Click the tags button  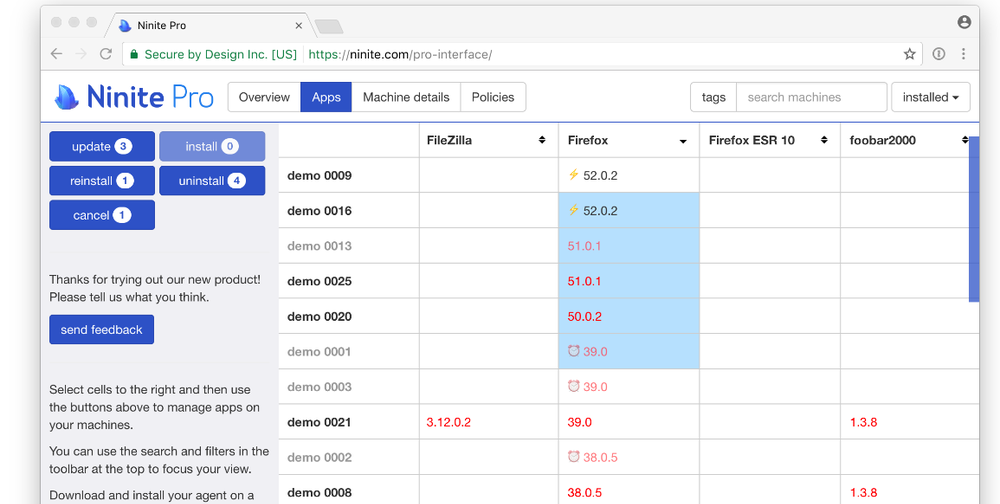[x=713, y=97]
